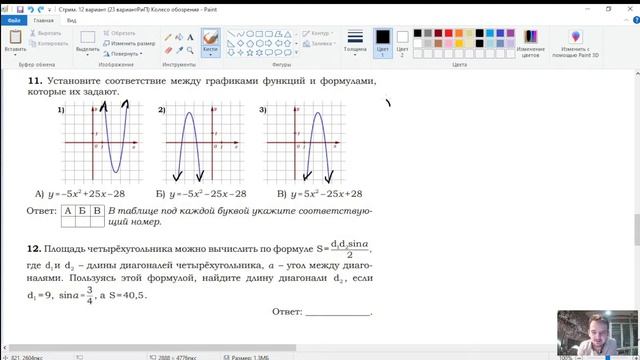The width and height of the screenshot is (640, 360).
Task: Select the Curve shape
Action: coord(240,34)
